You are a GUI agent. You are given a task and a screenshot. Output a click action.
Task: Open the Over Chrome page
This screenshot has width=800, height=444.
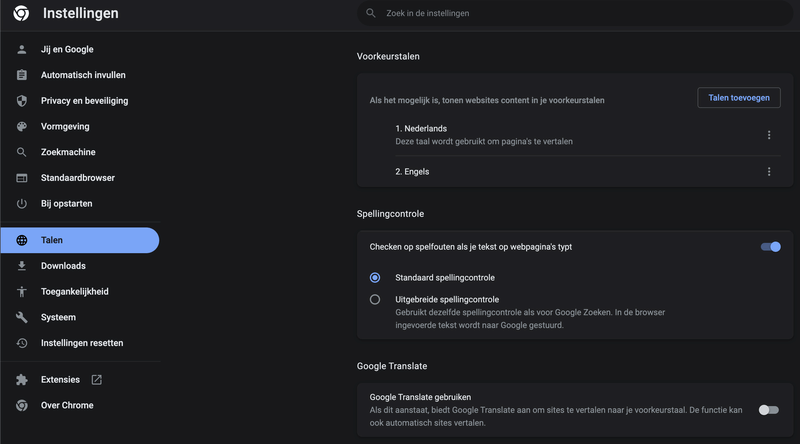(67, 405)
